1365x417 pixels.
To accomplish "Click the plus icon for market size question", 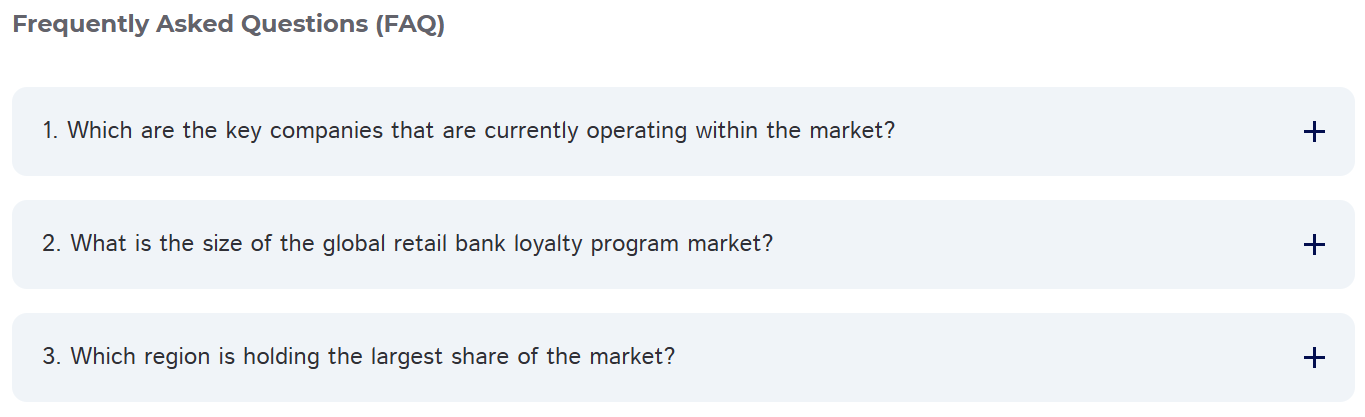I will pos(1314,244).
